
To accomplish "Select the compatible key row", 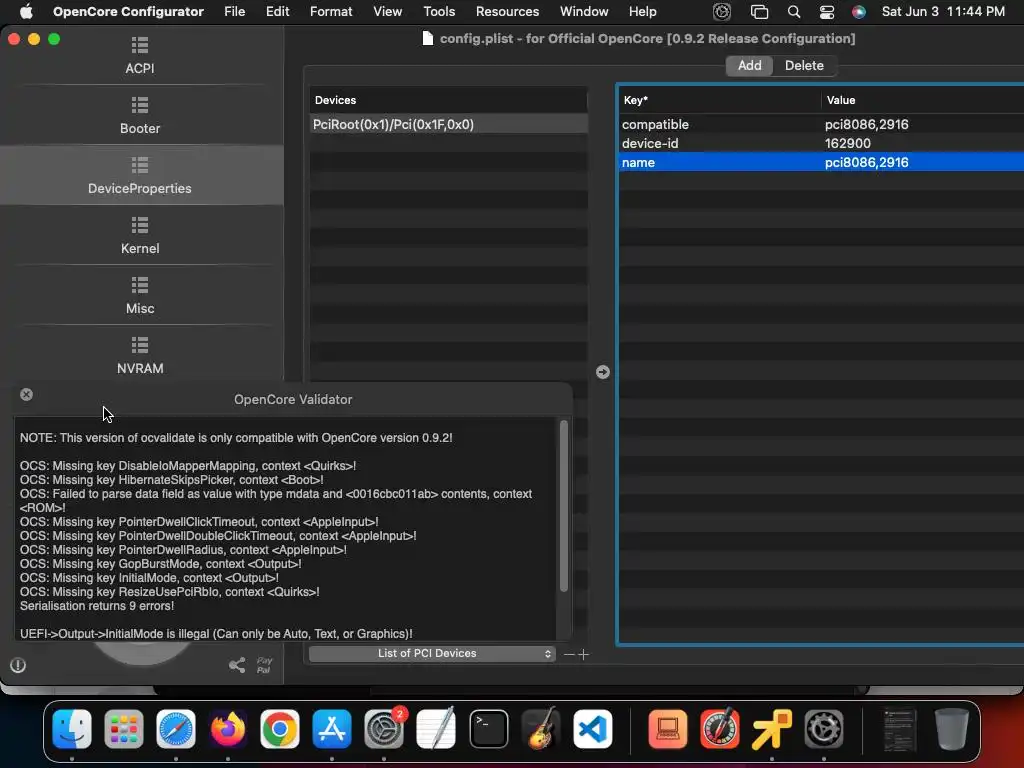I will coord(822,124).
